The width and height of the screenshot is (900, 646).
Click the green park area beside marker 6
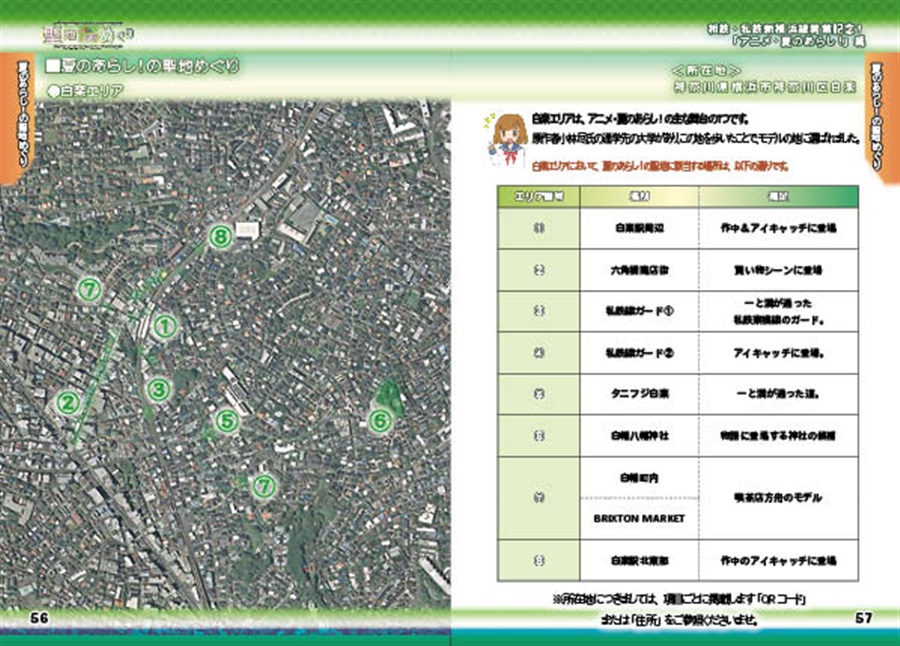click(x=390, y=396)
